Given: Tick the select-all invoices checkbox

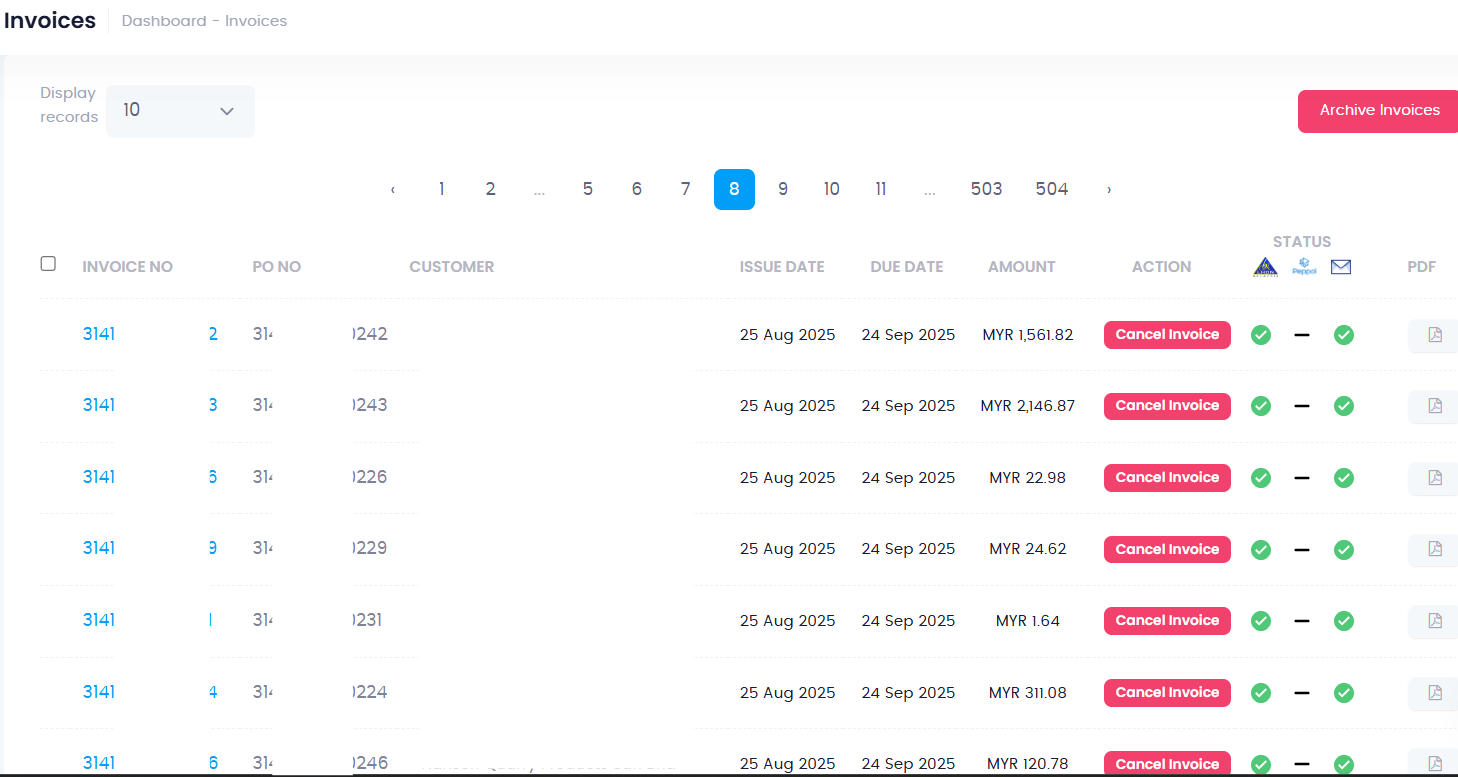Looking at the screenshot, I should [x=48, y=264].
